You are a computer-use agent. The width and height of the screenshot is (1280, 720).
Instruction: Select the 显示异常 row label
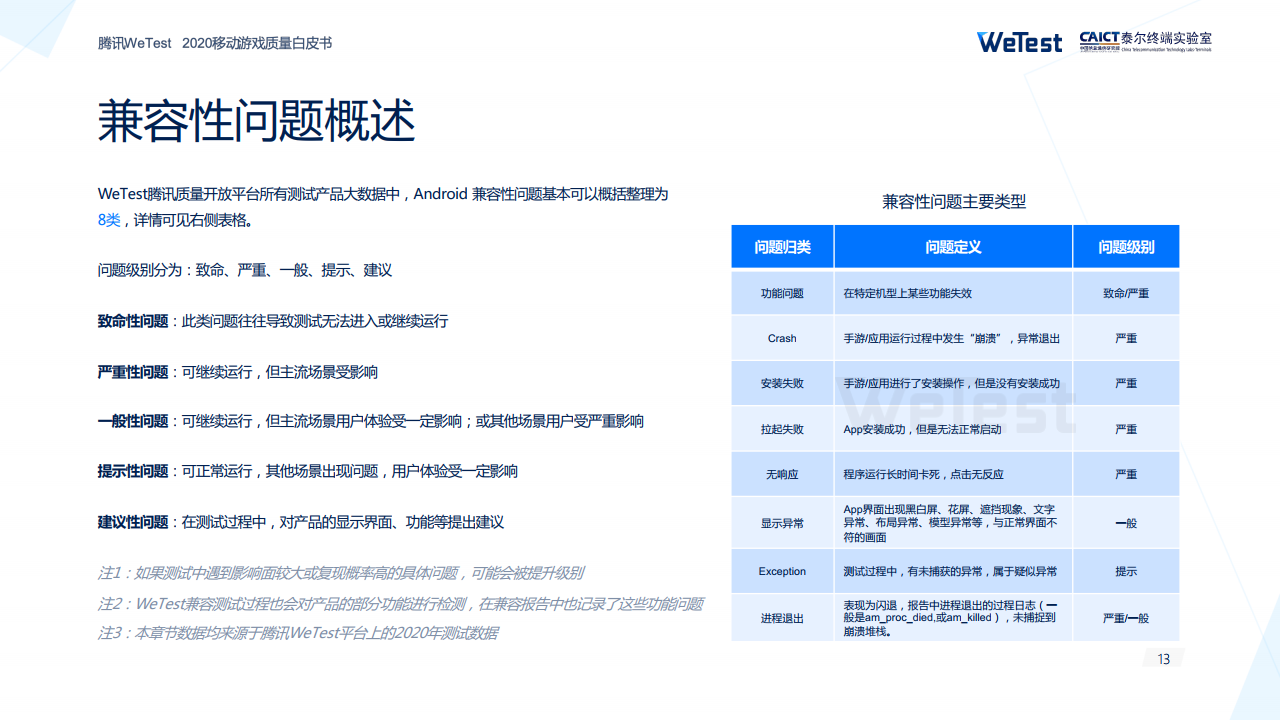coord(782,522)
